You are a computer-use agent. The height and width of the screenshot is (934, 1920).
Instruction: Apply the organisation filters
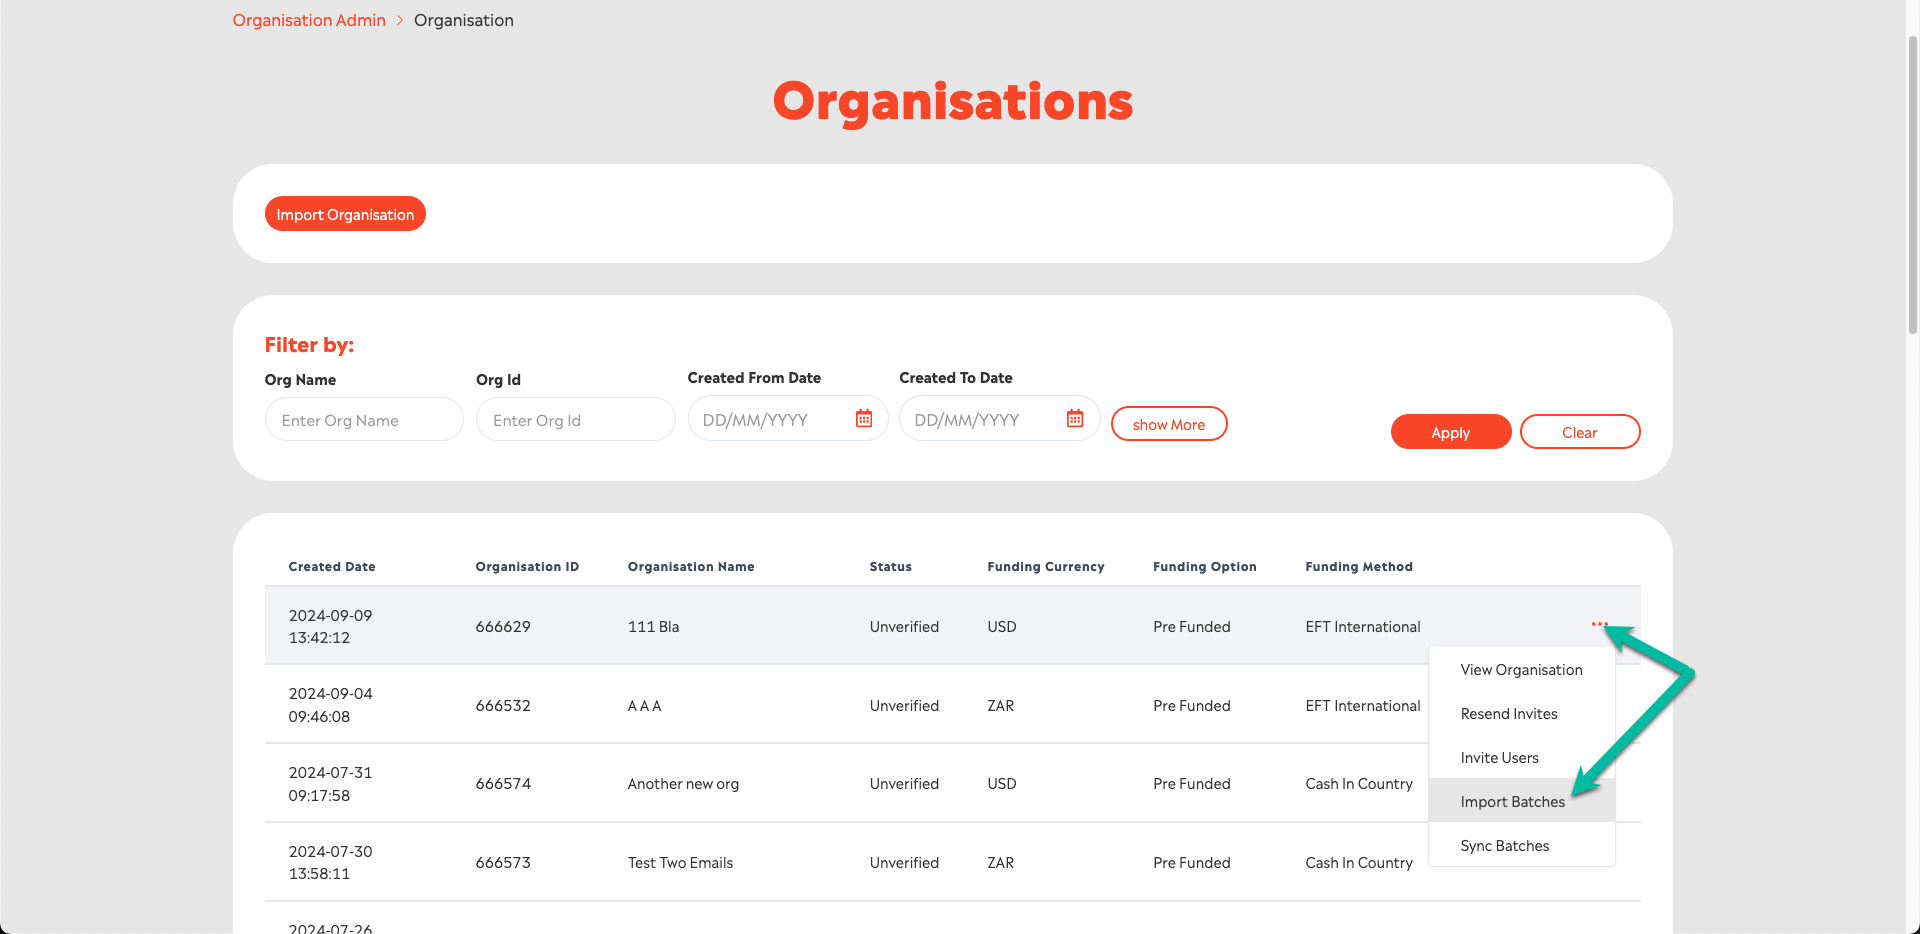coord(1450,432)
